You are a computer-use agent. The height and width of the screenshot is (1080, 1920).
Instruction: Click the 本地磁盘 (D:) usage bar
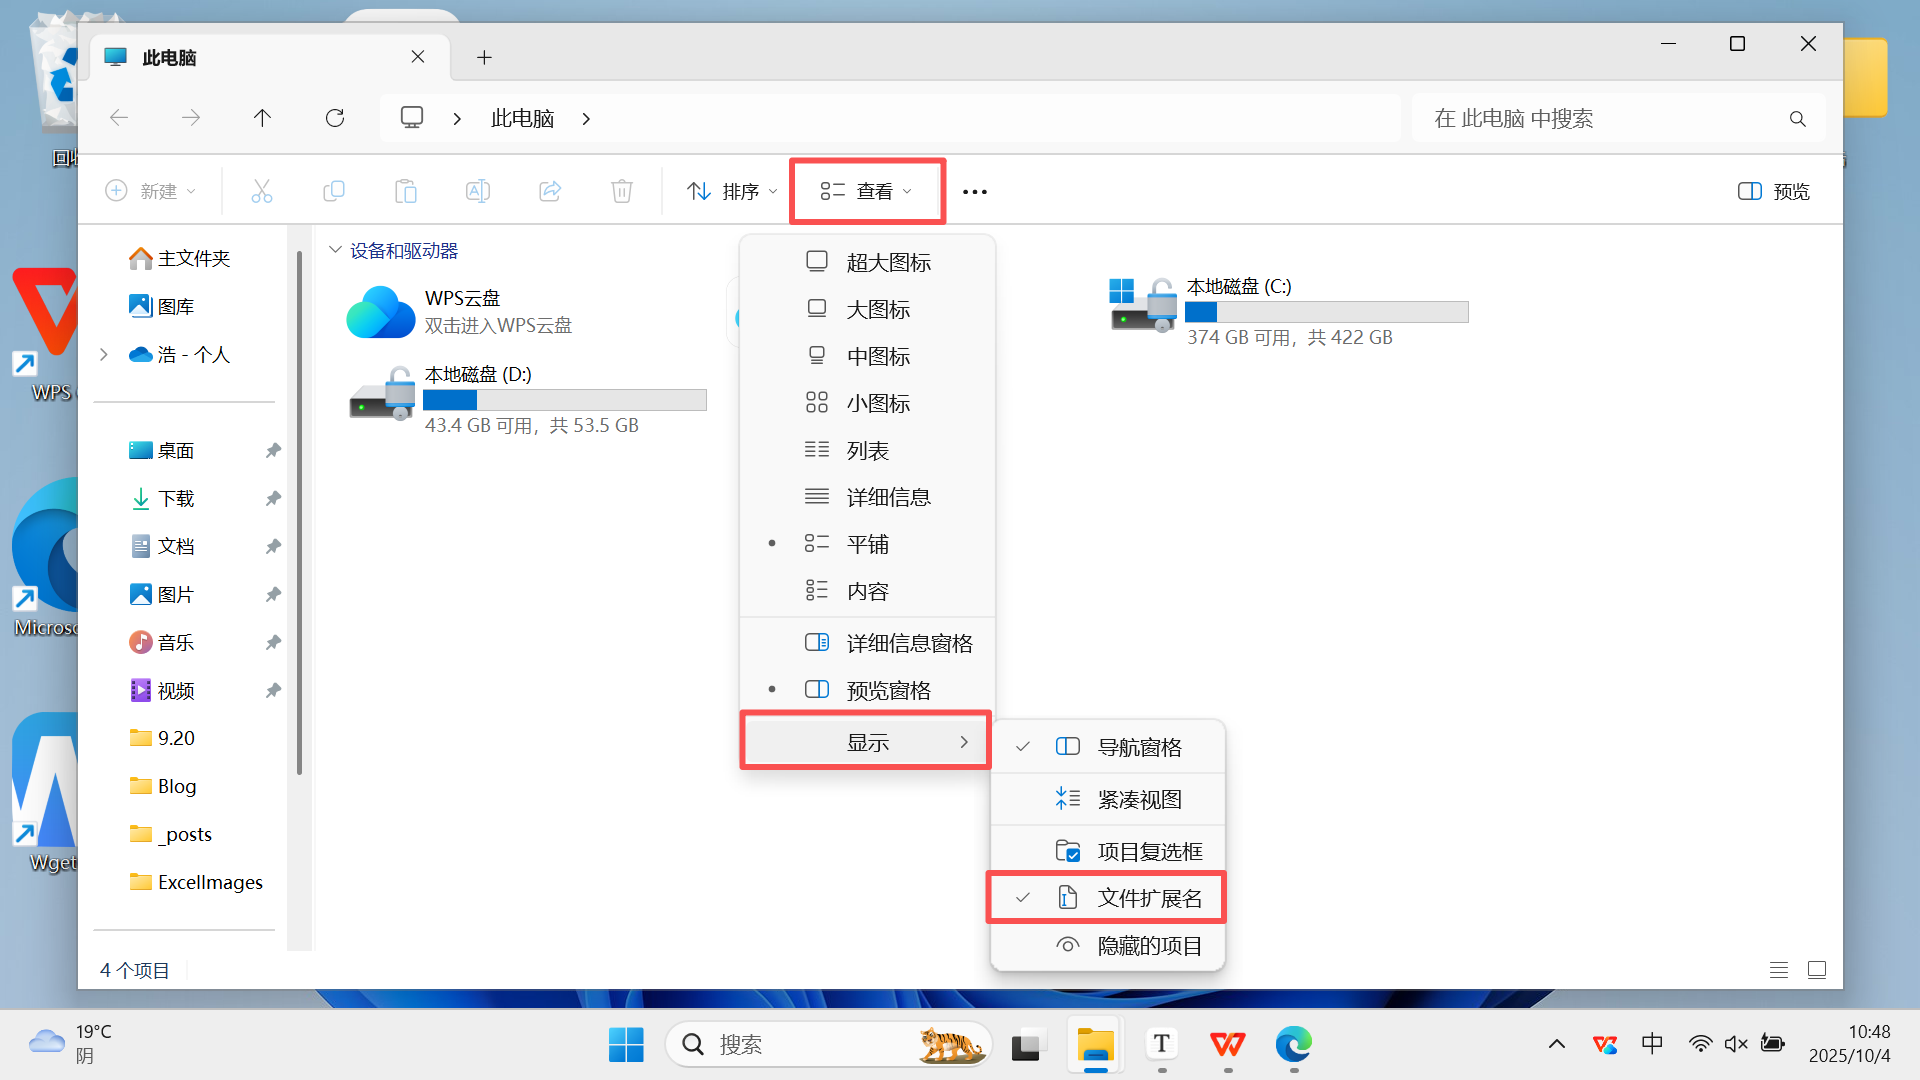click(x=564, y=400)
